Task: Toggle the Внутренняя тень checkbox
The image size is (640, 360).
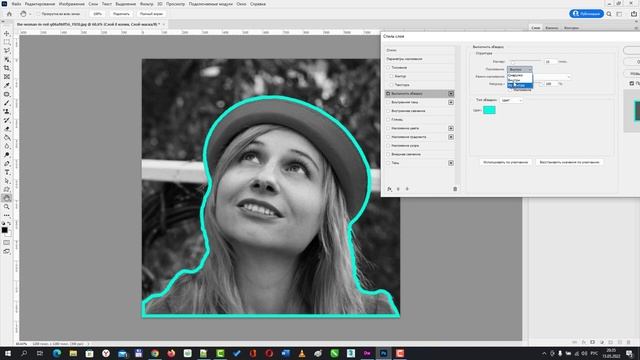Action: 388,102
